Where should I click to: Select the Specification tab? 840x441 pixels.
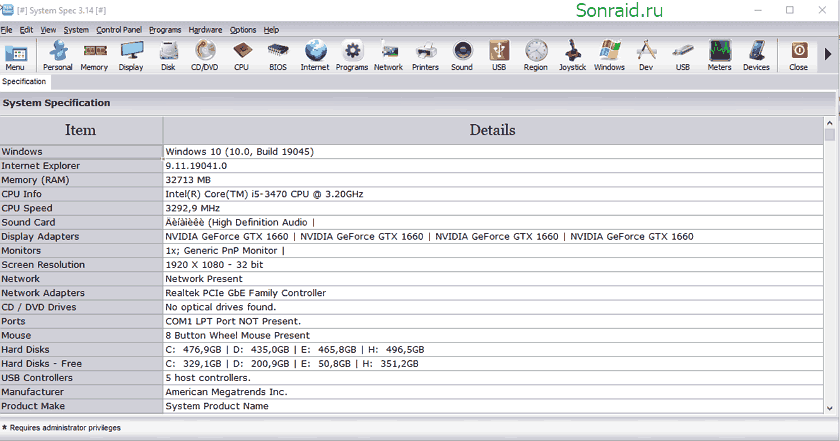(25, 81)
